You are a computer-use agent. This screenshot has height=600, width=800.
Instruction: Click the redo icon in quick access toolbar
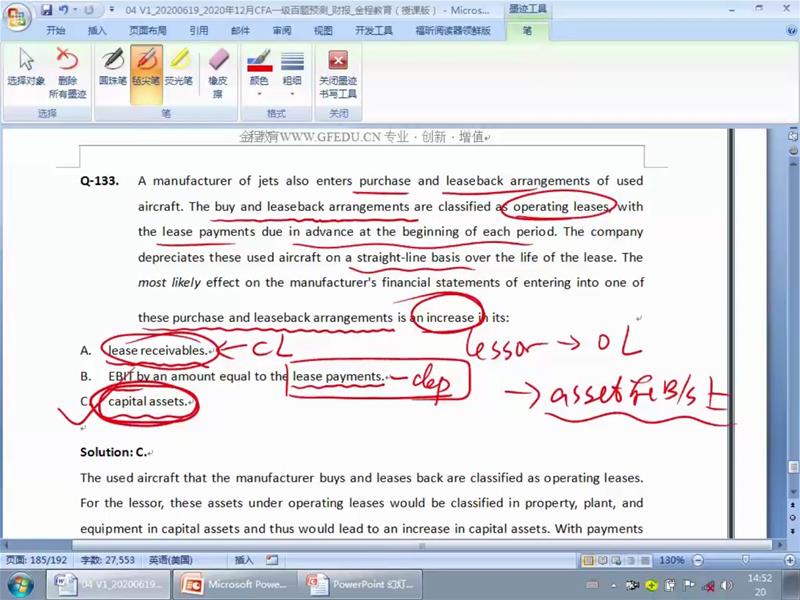[x=89, y=10]
